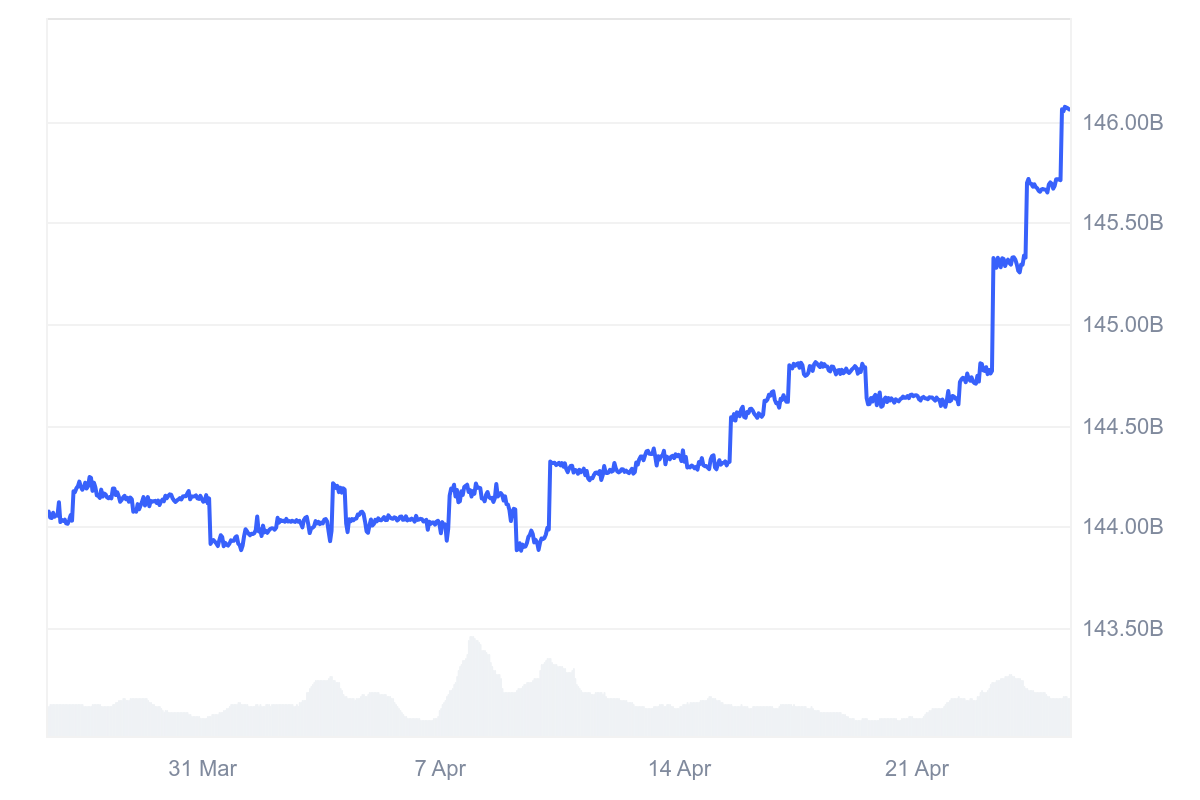Click the tallest gray volume peak

[x=471, y=638]
